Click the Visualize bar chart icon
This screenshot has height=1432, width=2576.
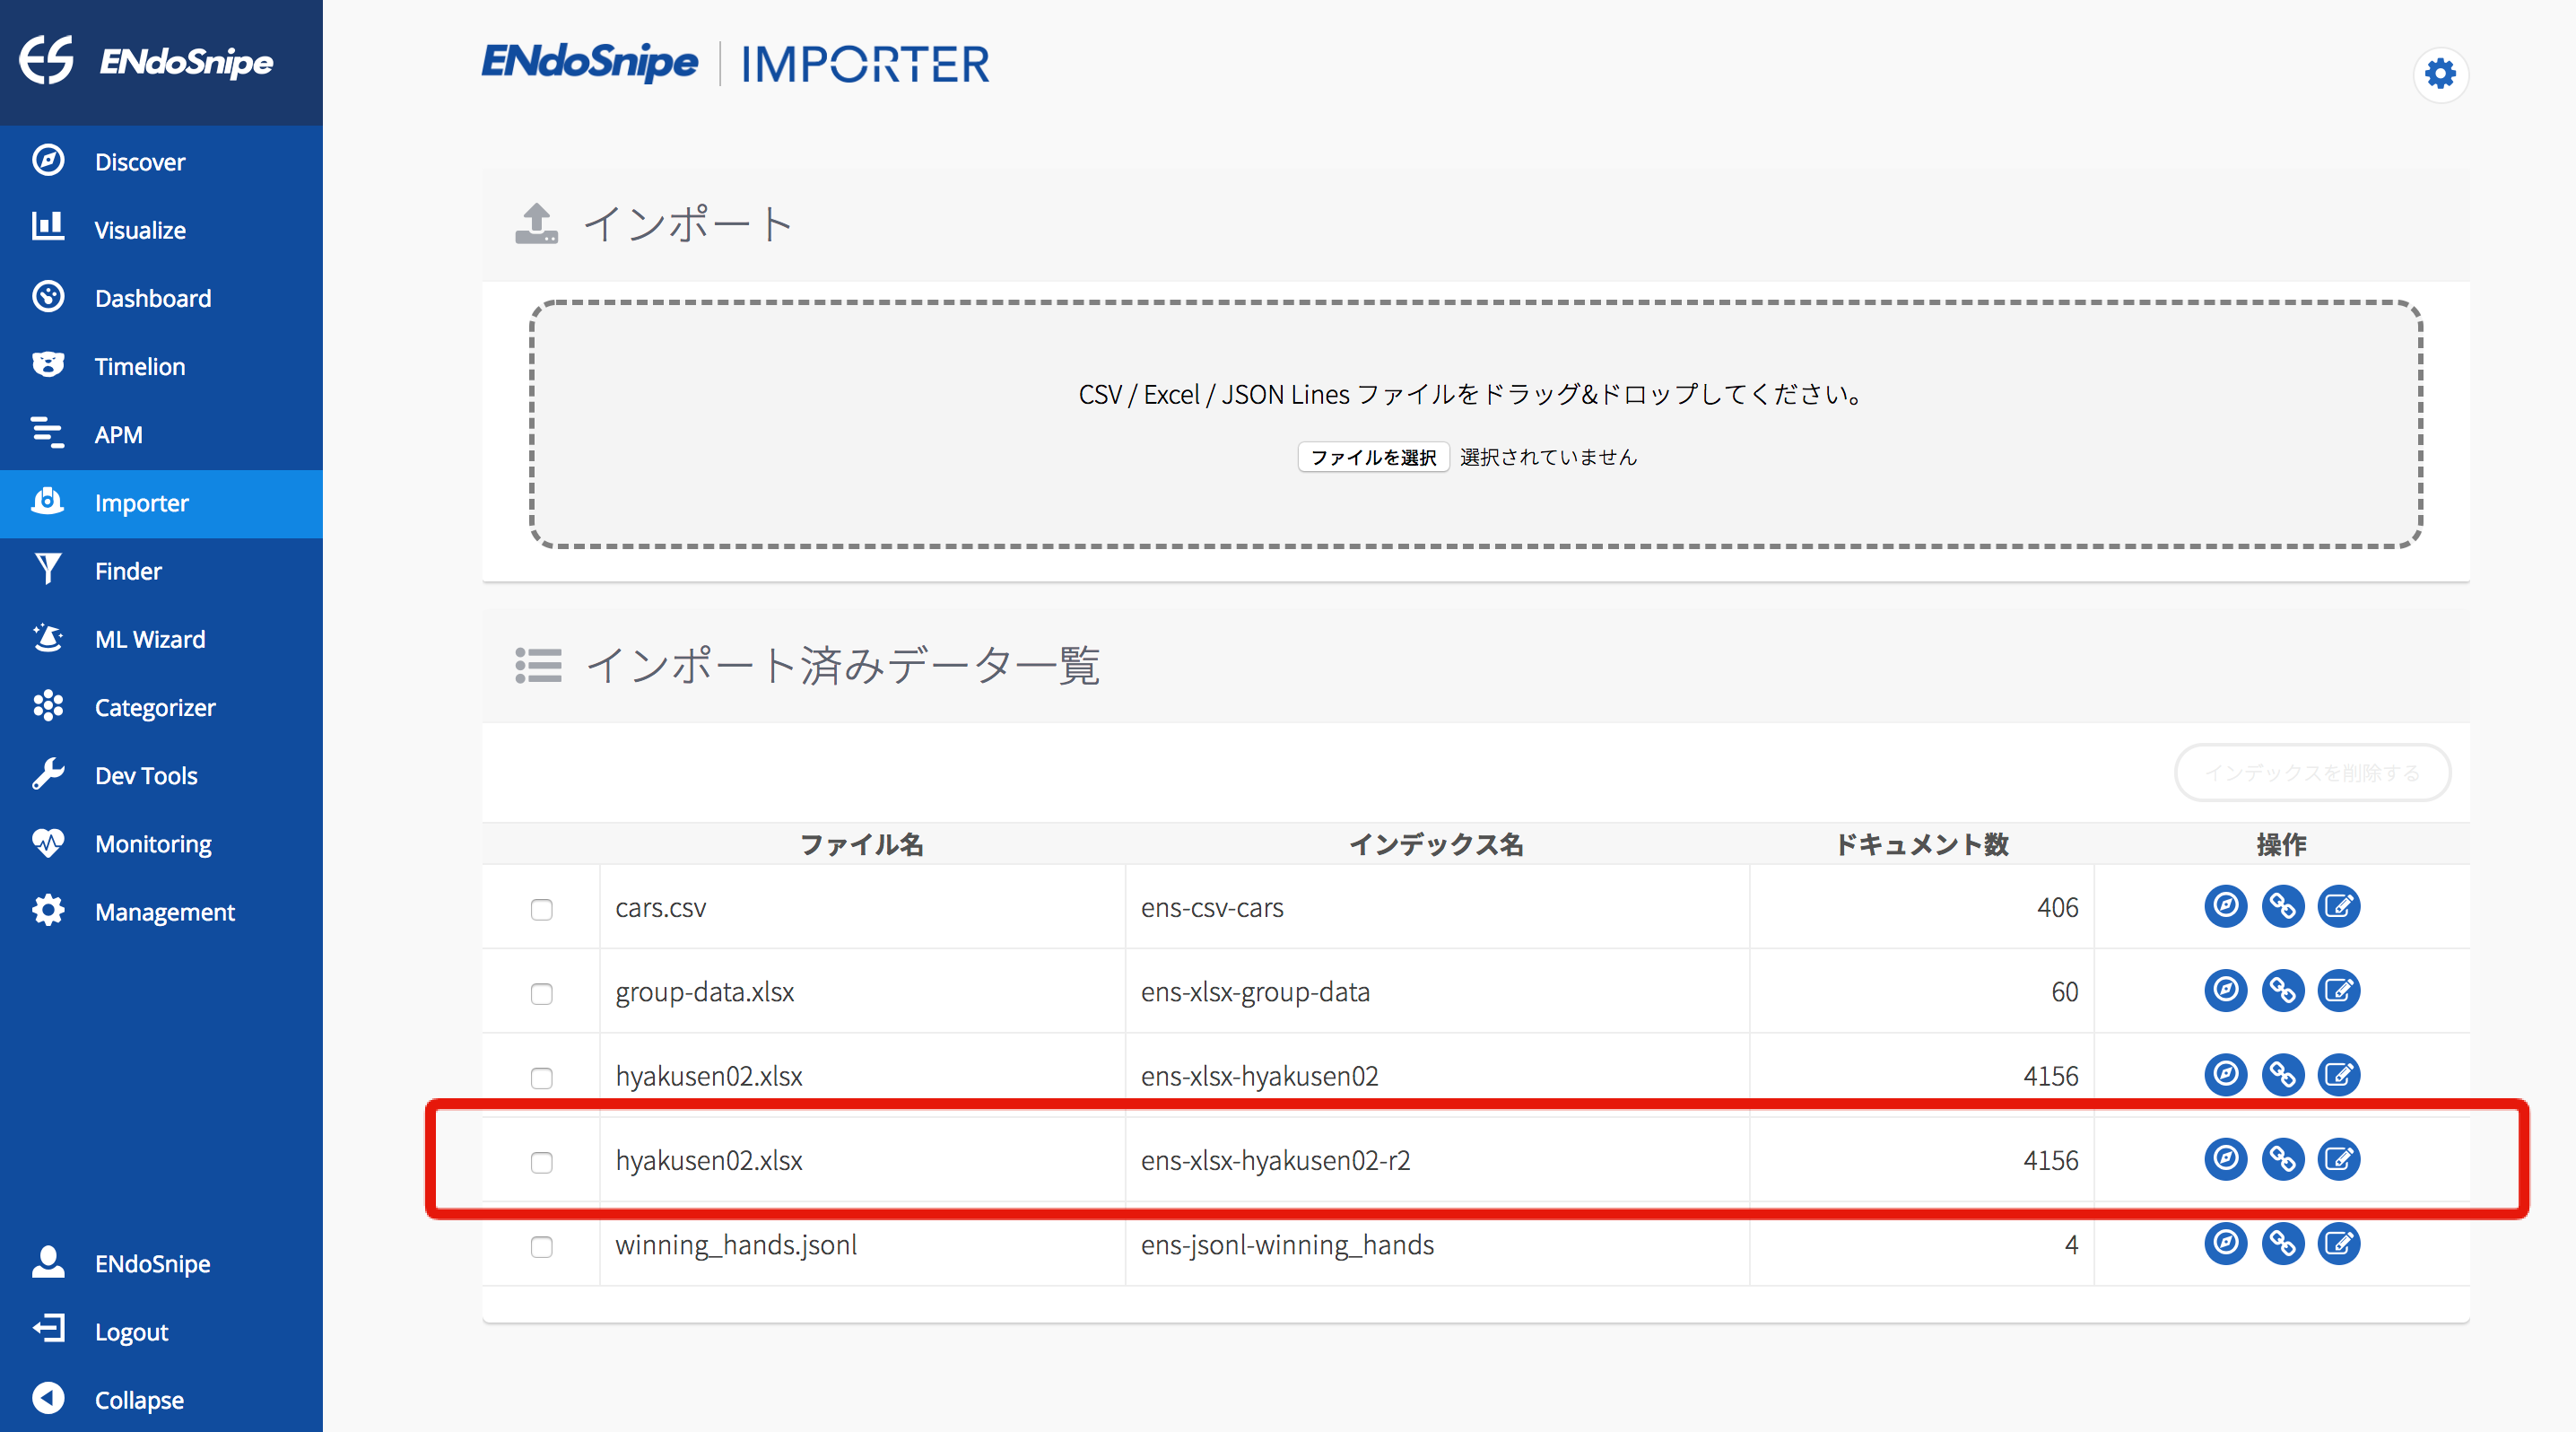[x=48, y=227]
